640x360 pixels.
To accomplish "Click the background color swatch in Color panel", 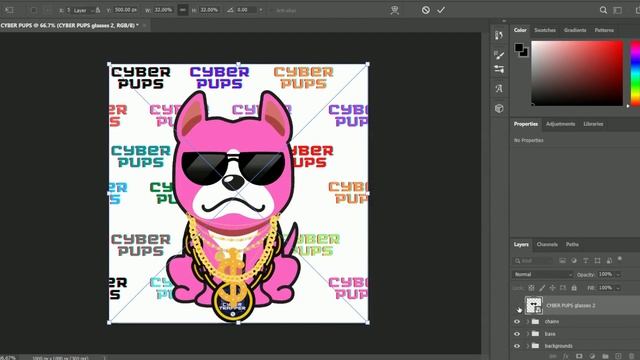I will pos(524,53).
